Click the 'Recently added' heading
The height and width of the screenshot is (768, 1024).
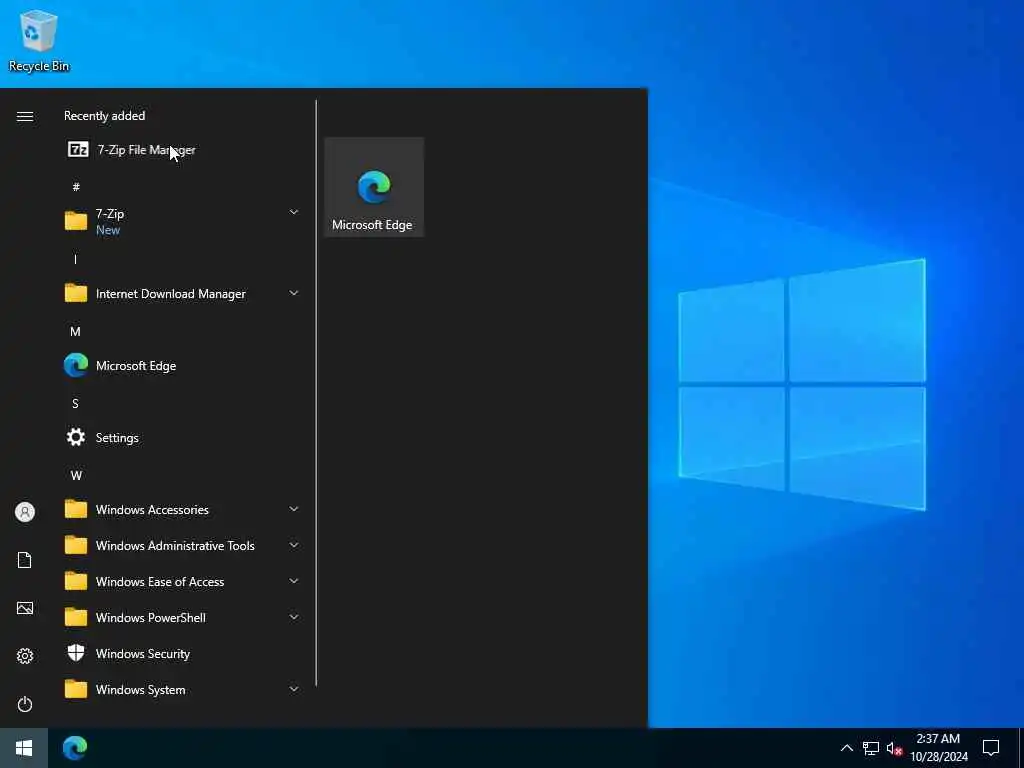click(104, 116)
